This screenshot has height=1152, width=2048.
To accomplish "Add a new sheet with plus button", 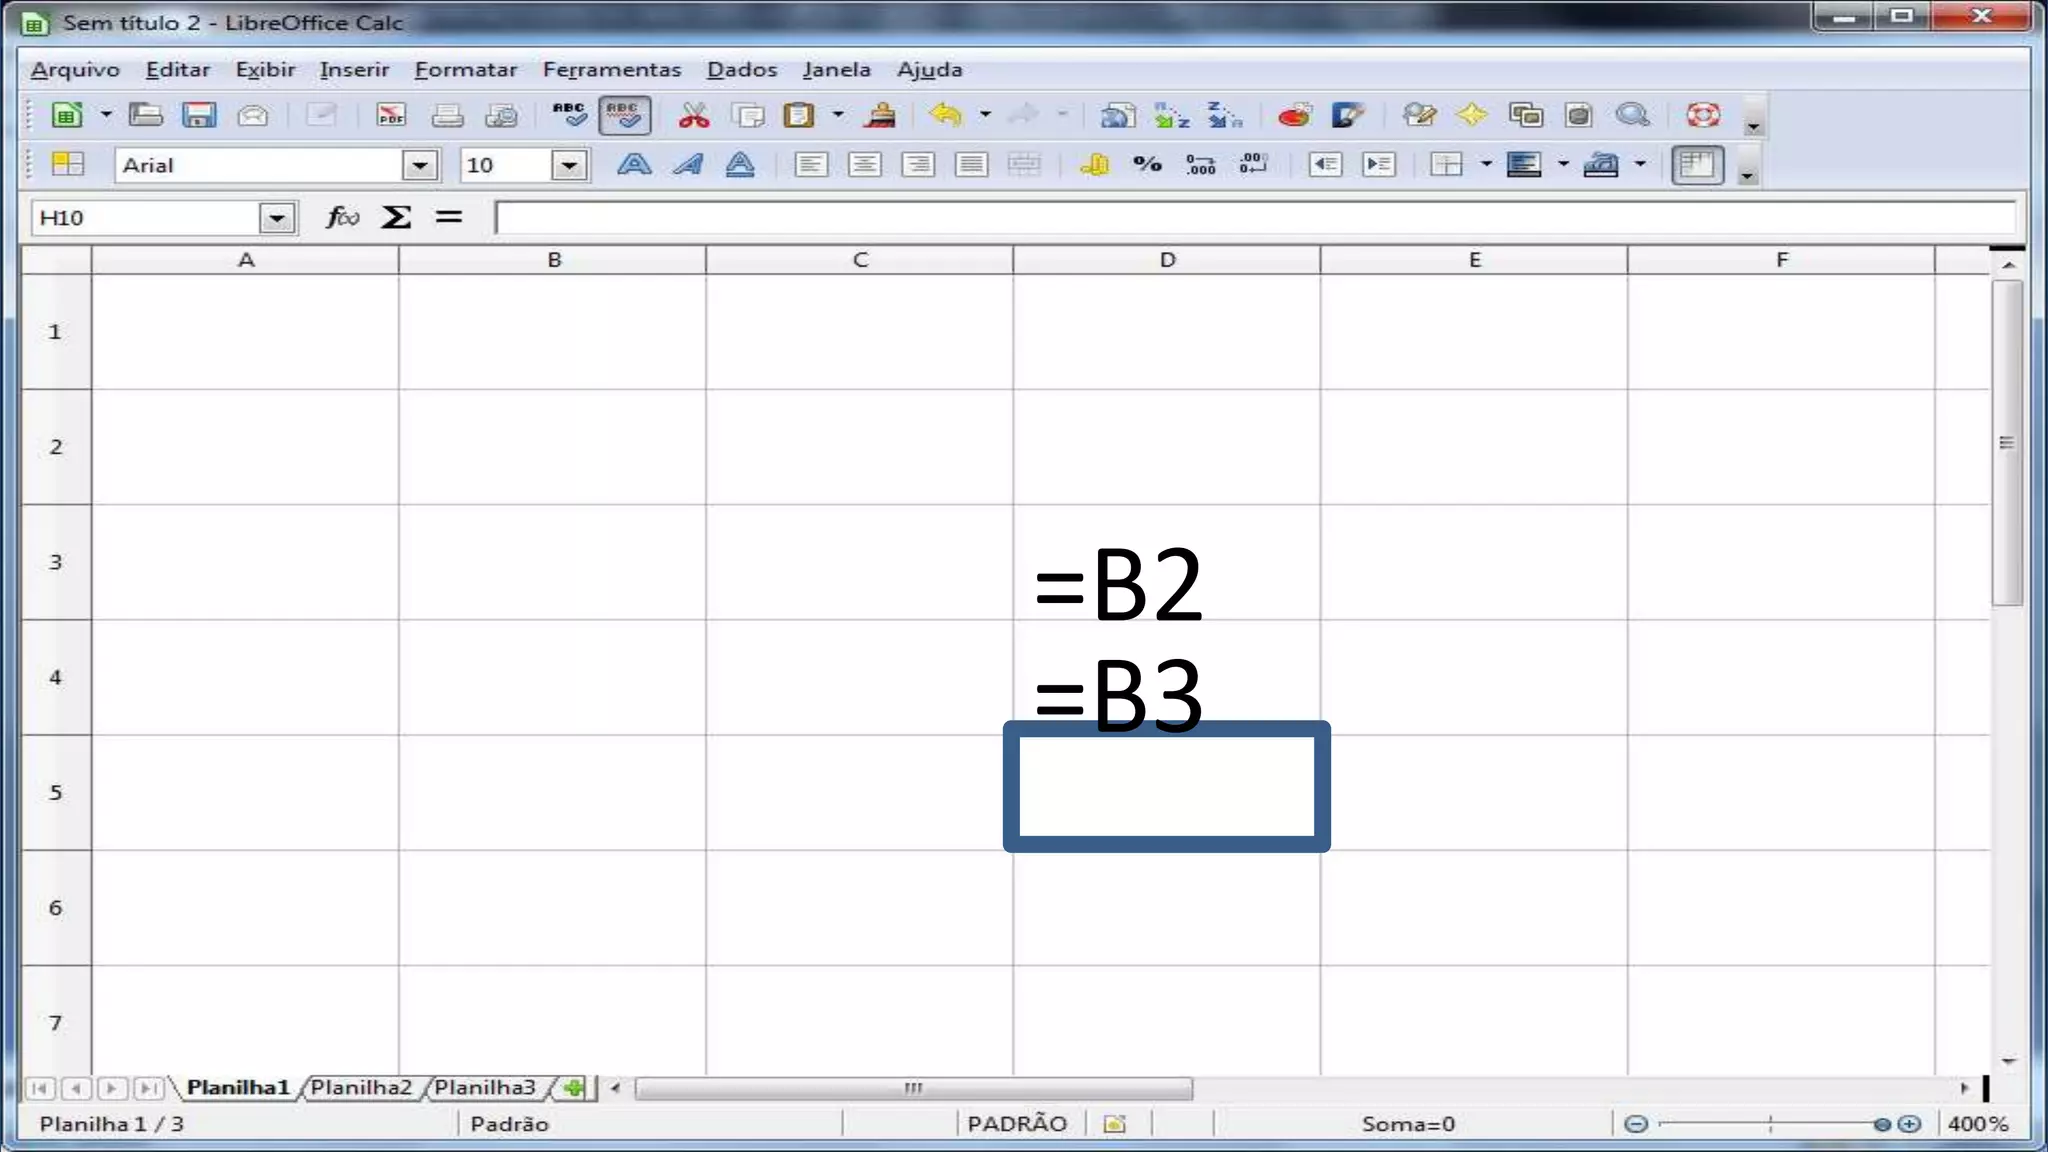I will 573,1088.
